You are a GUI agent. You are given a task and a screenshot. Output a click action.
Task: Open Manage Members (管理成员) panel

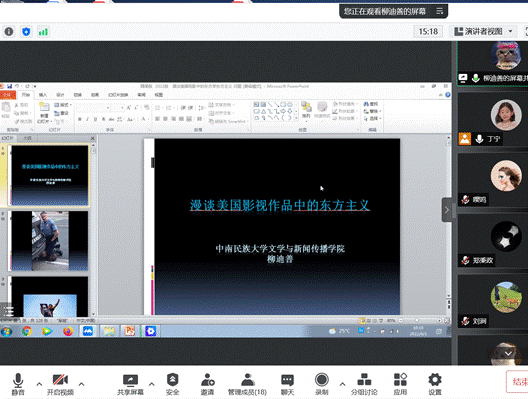click(248, 380)
